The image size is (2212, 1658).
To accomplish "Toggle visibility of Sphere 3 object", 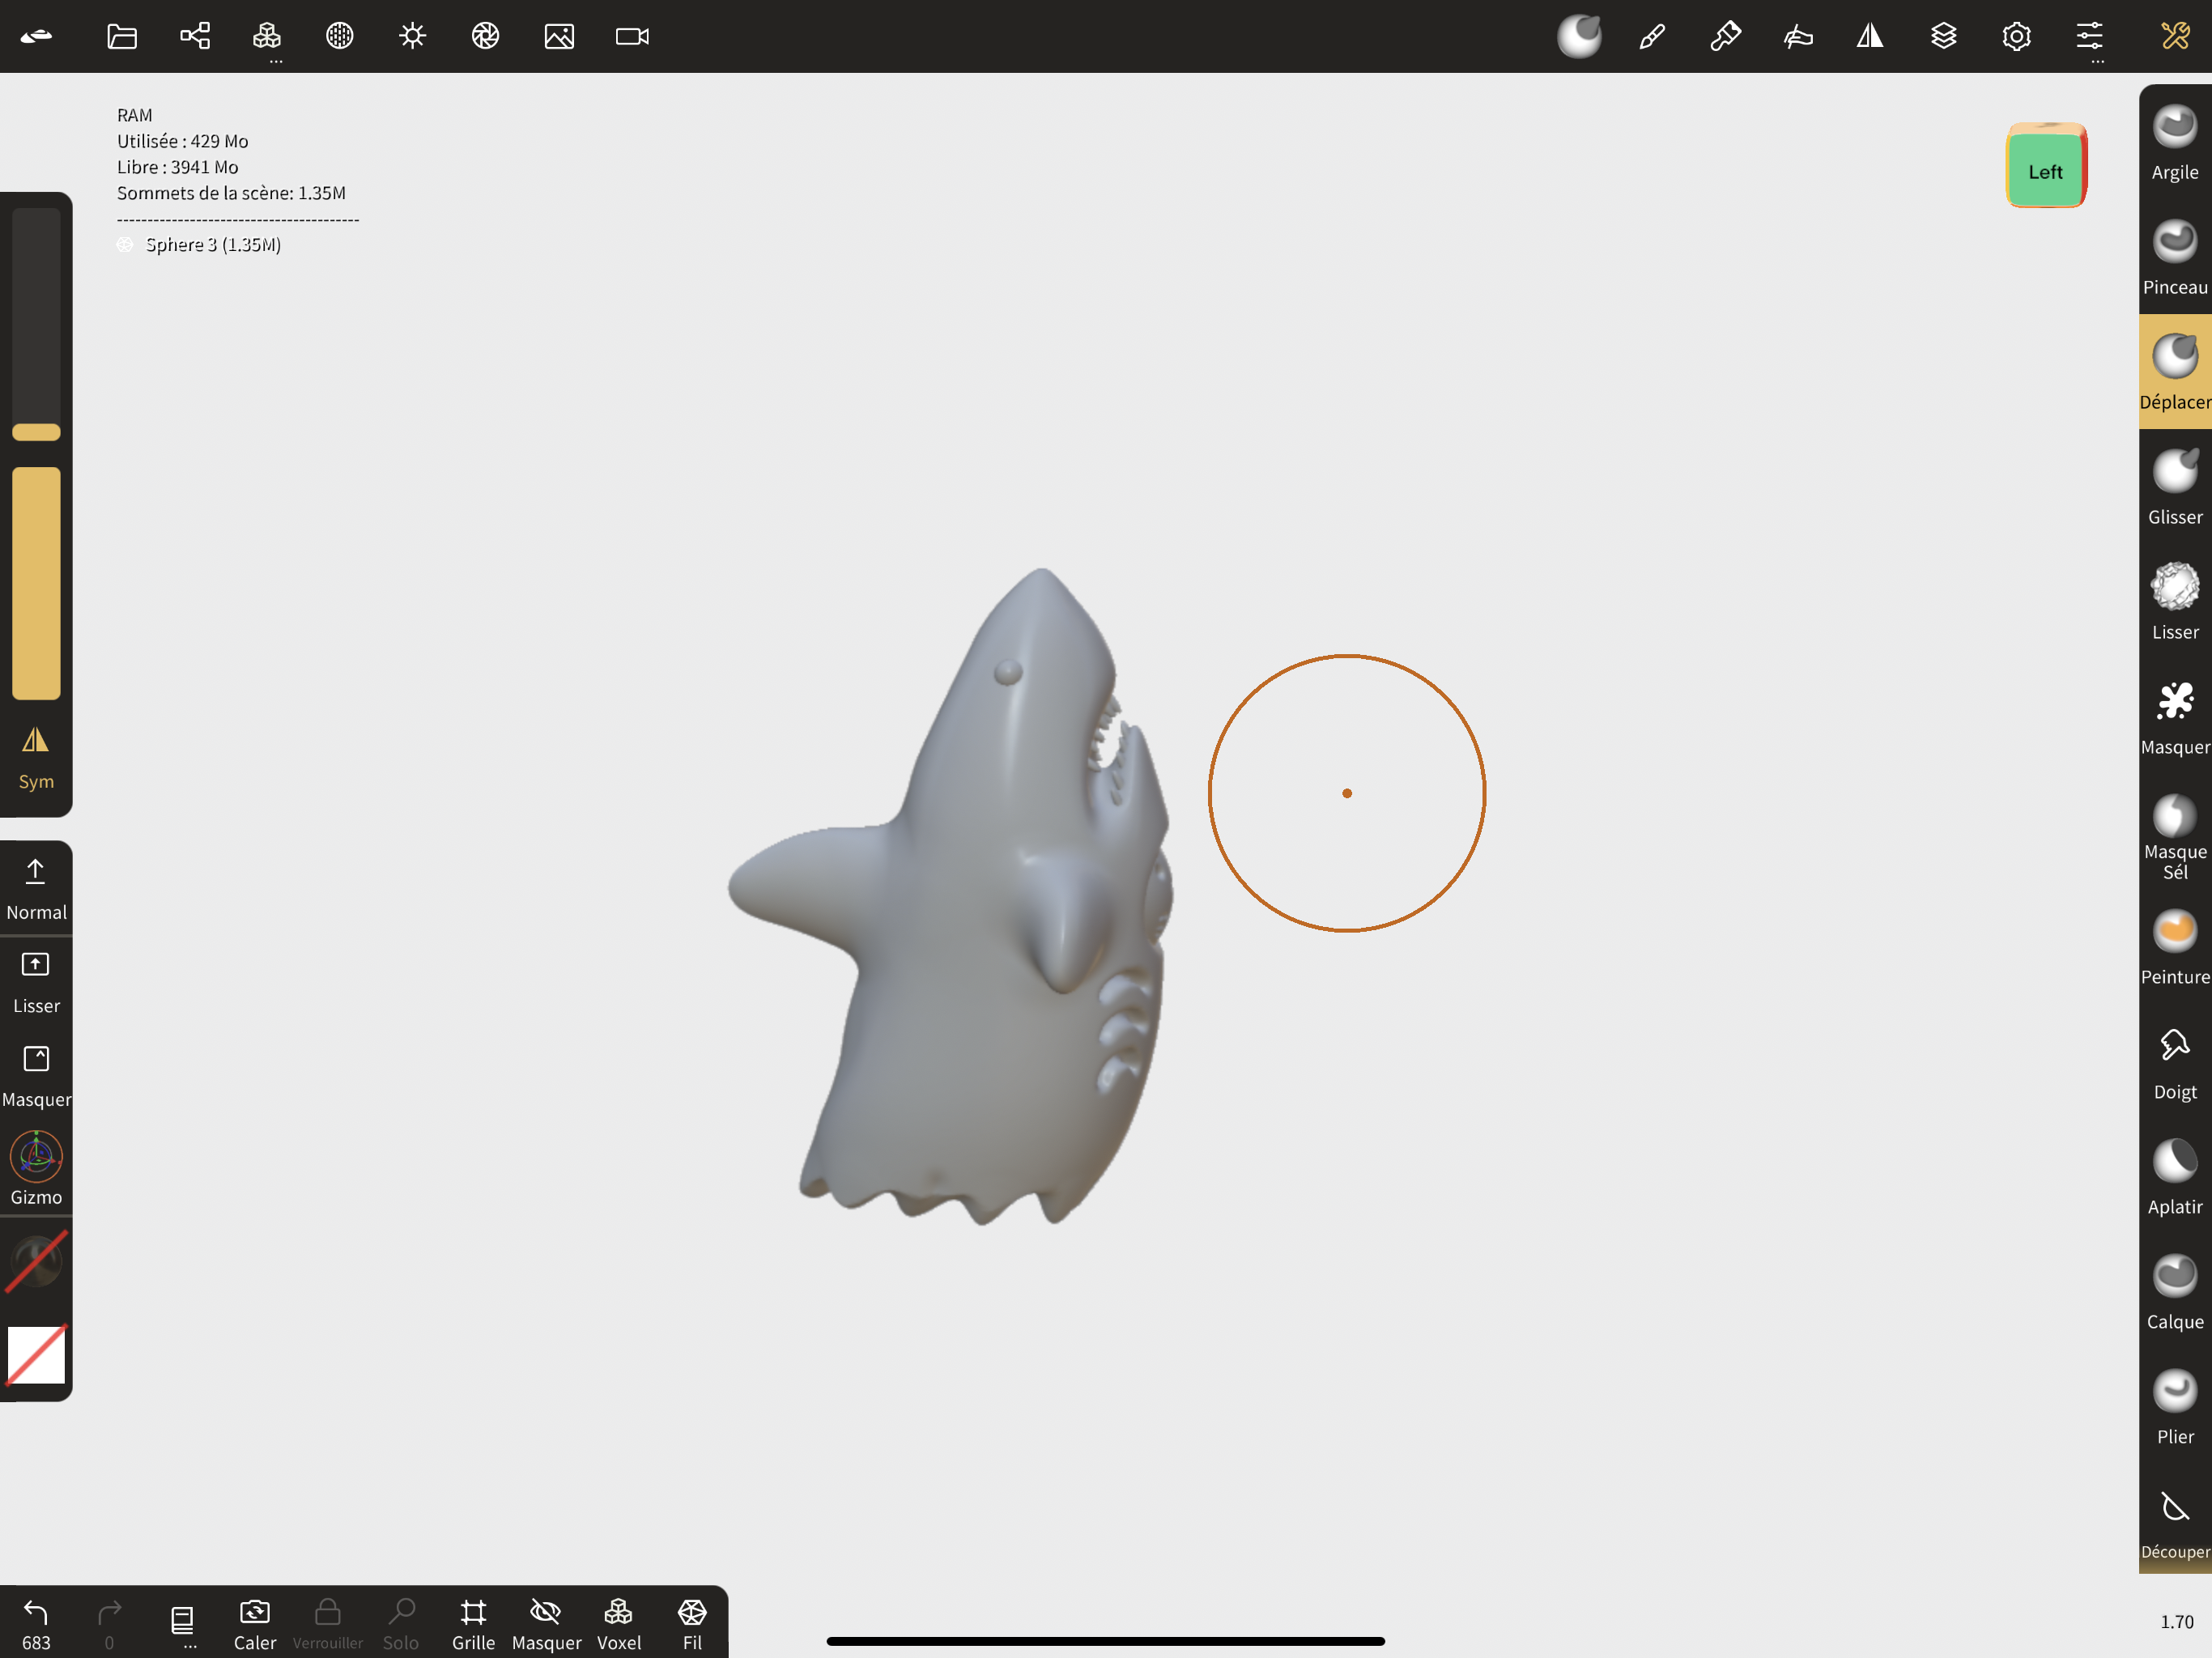I will point(125,245).
